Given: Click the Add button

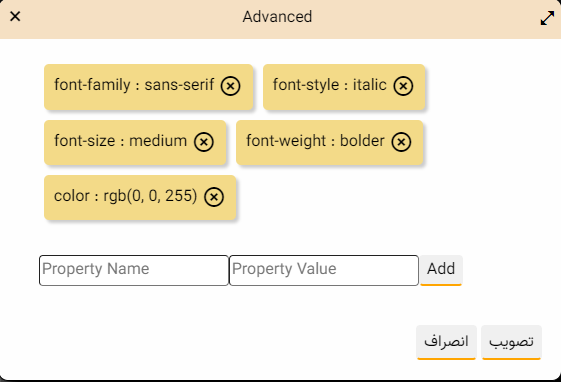Looking at the screenshot, I should pos(441,270).
